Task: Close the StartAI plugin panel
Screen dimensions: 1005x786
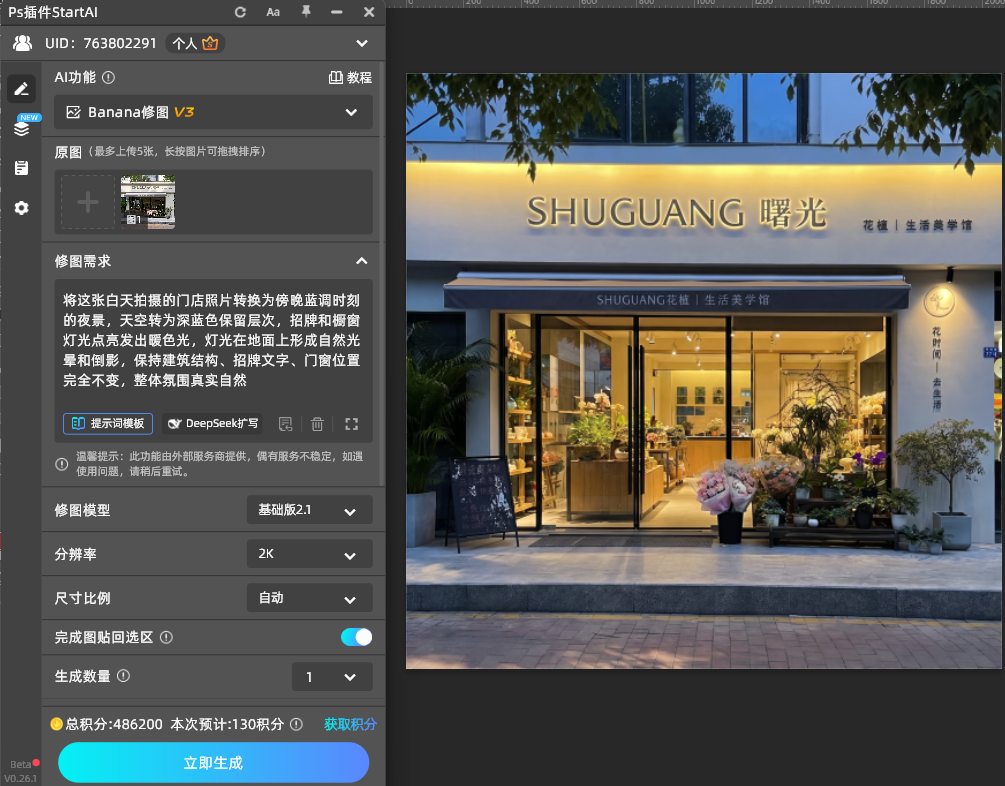Action: pos(369,12)
